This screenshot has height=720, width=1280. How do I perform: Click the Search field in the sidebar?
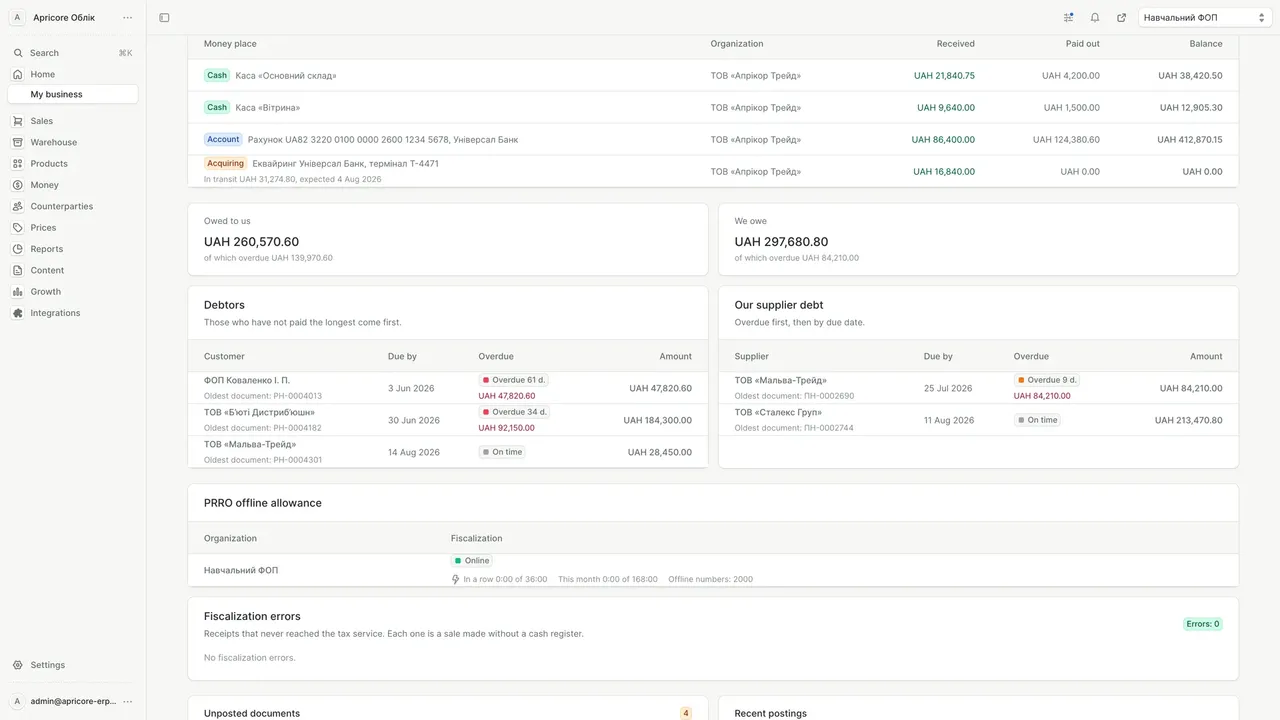click(x=73, y=53)
